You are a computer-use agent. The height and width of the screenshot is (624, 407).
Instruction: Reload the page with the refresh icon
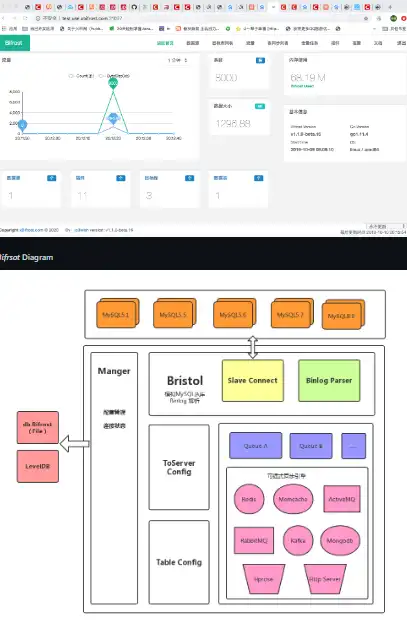click(x=25, y=18)
